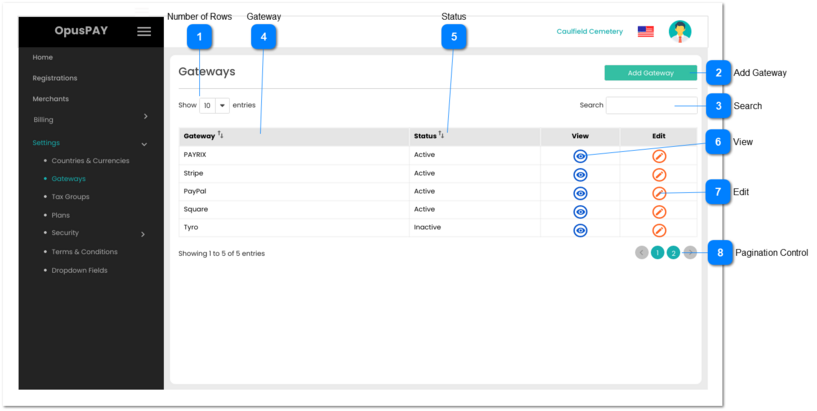
Task: Go to Countries & Currencies settings
Action: [90, 160]
